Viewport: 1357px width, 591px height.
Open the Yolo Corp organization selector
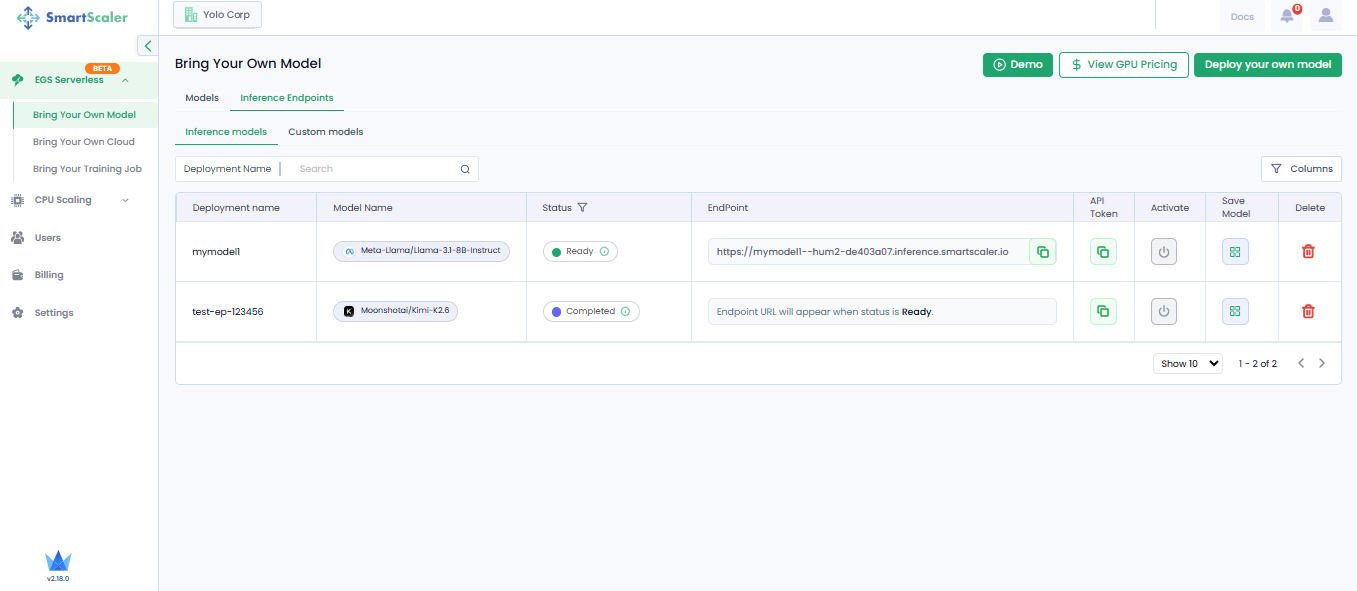coord(217,15)
